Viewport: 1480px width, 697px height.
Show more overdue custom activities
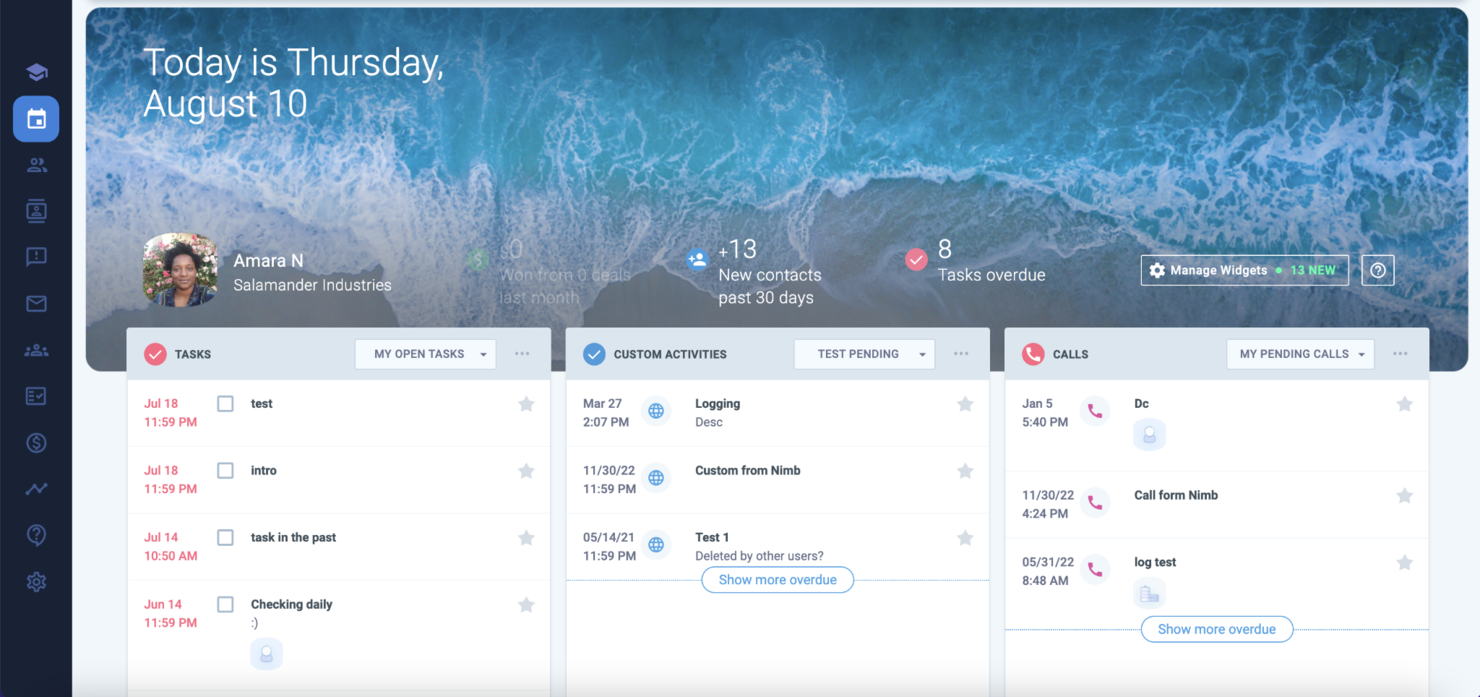pos(777,580)
